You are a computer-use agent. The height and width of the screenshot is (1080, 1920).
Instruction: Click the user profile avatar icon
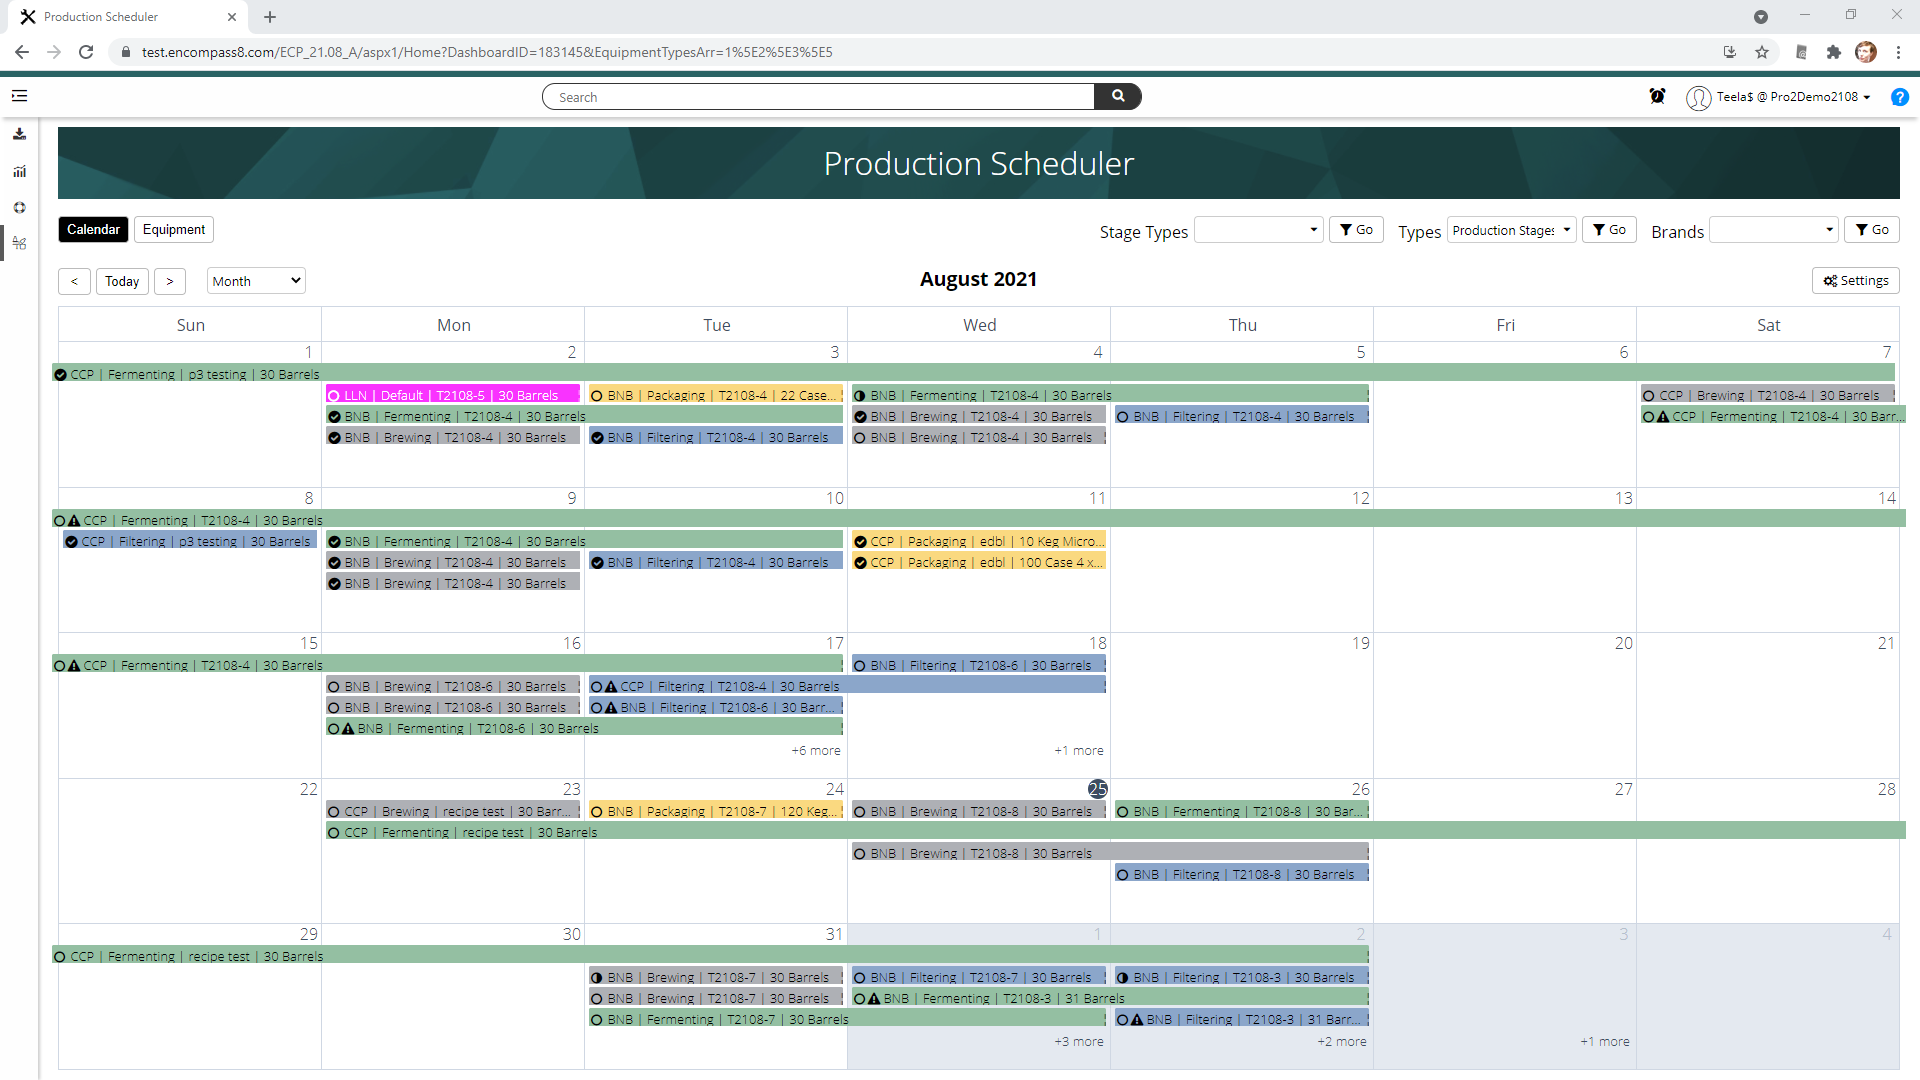1698,97
